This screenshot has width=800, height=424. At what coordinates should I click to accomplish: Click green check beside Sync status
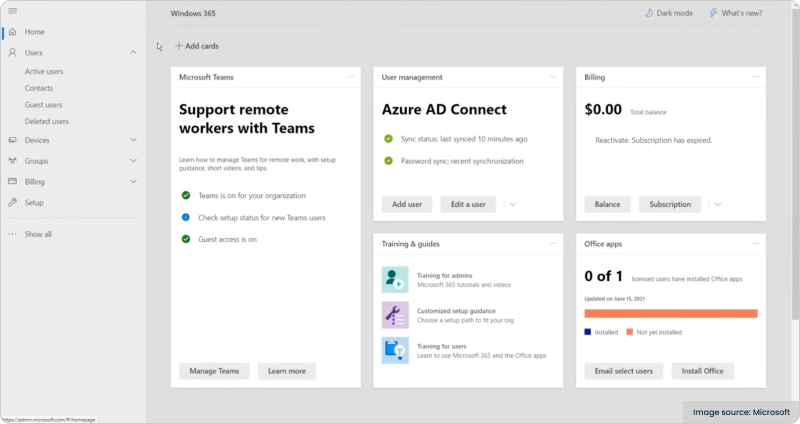pos(388,139)
